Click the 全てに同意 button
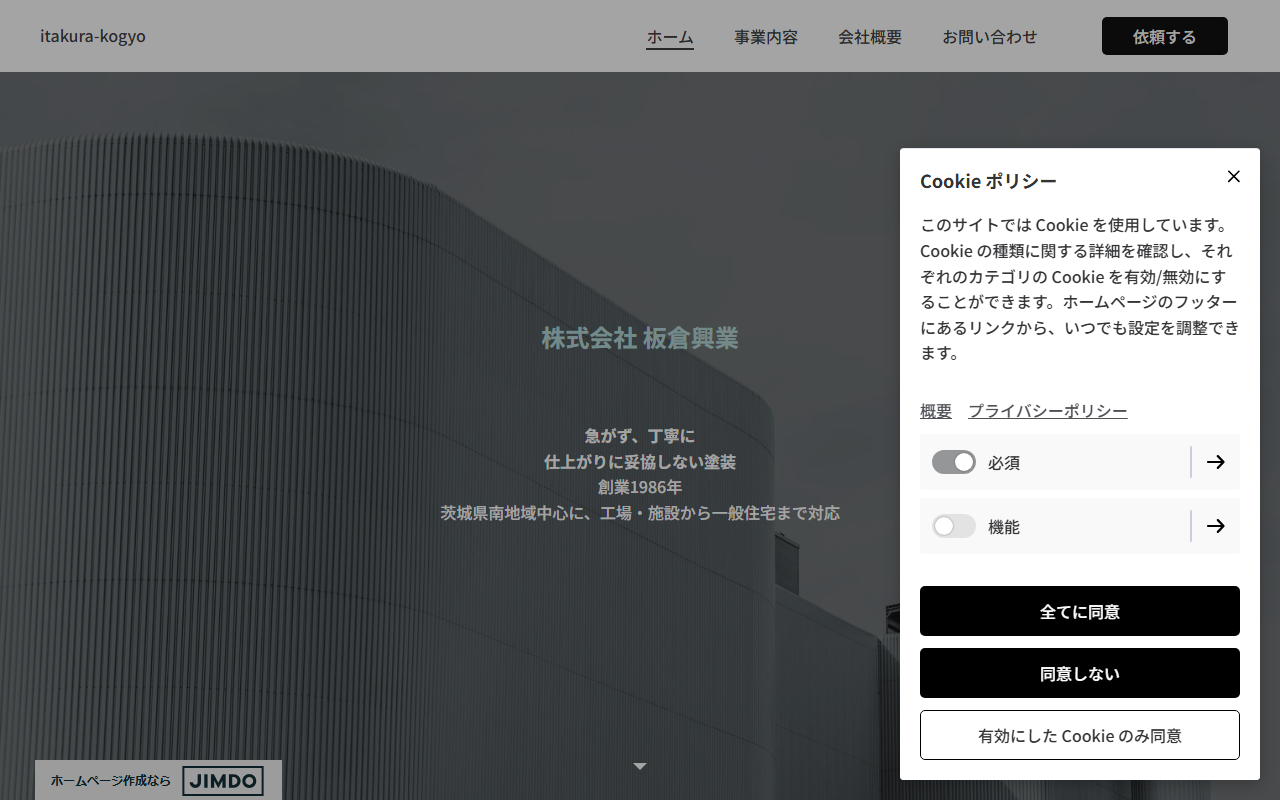Image resolution: width=1280 pixels, height=800 pixels. click(x=1080, y=611)
